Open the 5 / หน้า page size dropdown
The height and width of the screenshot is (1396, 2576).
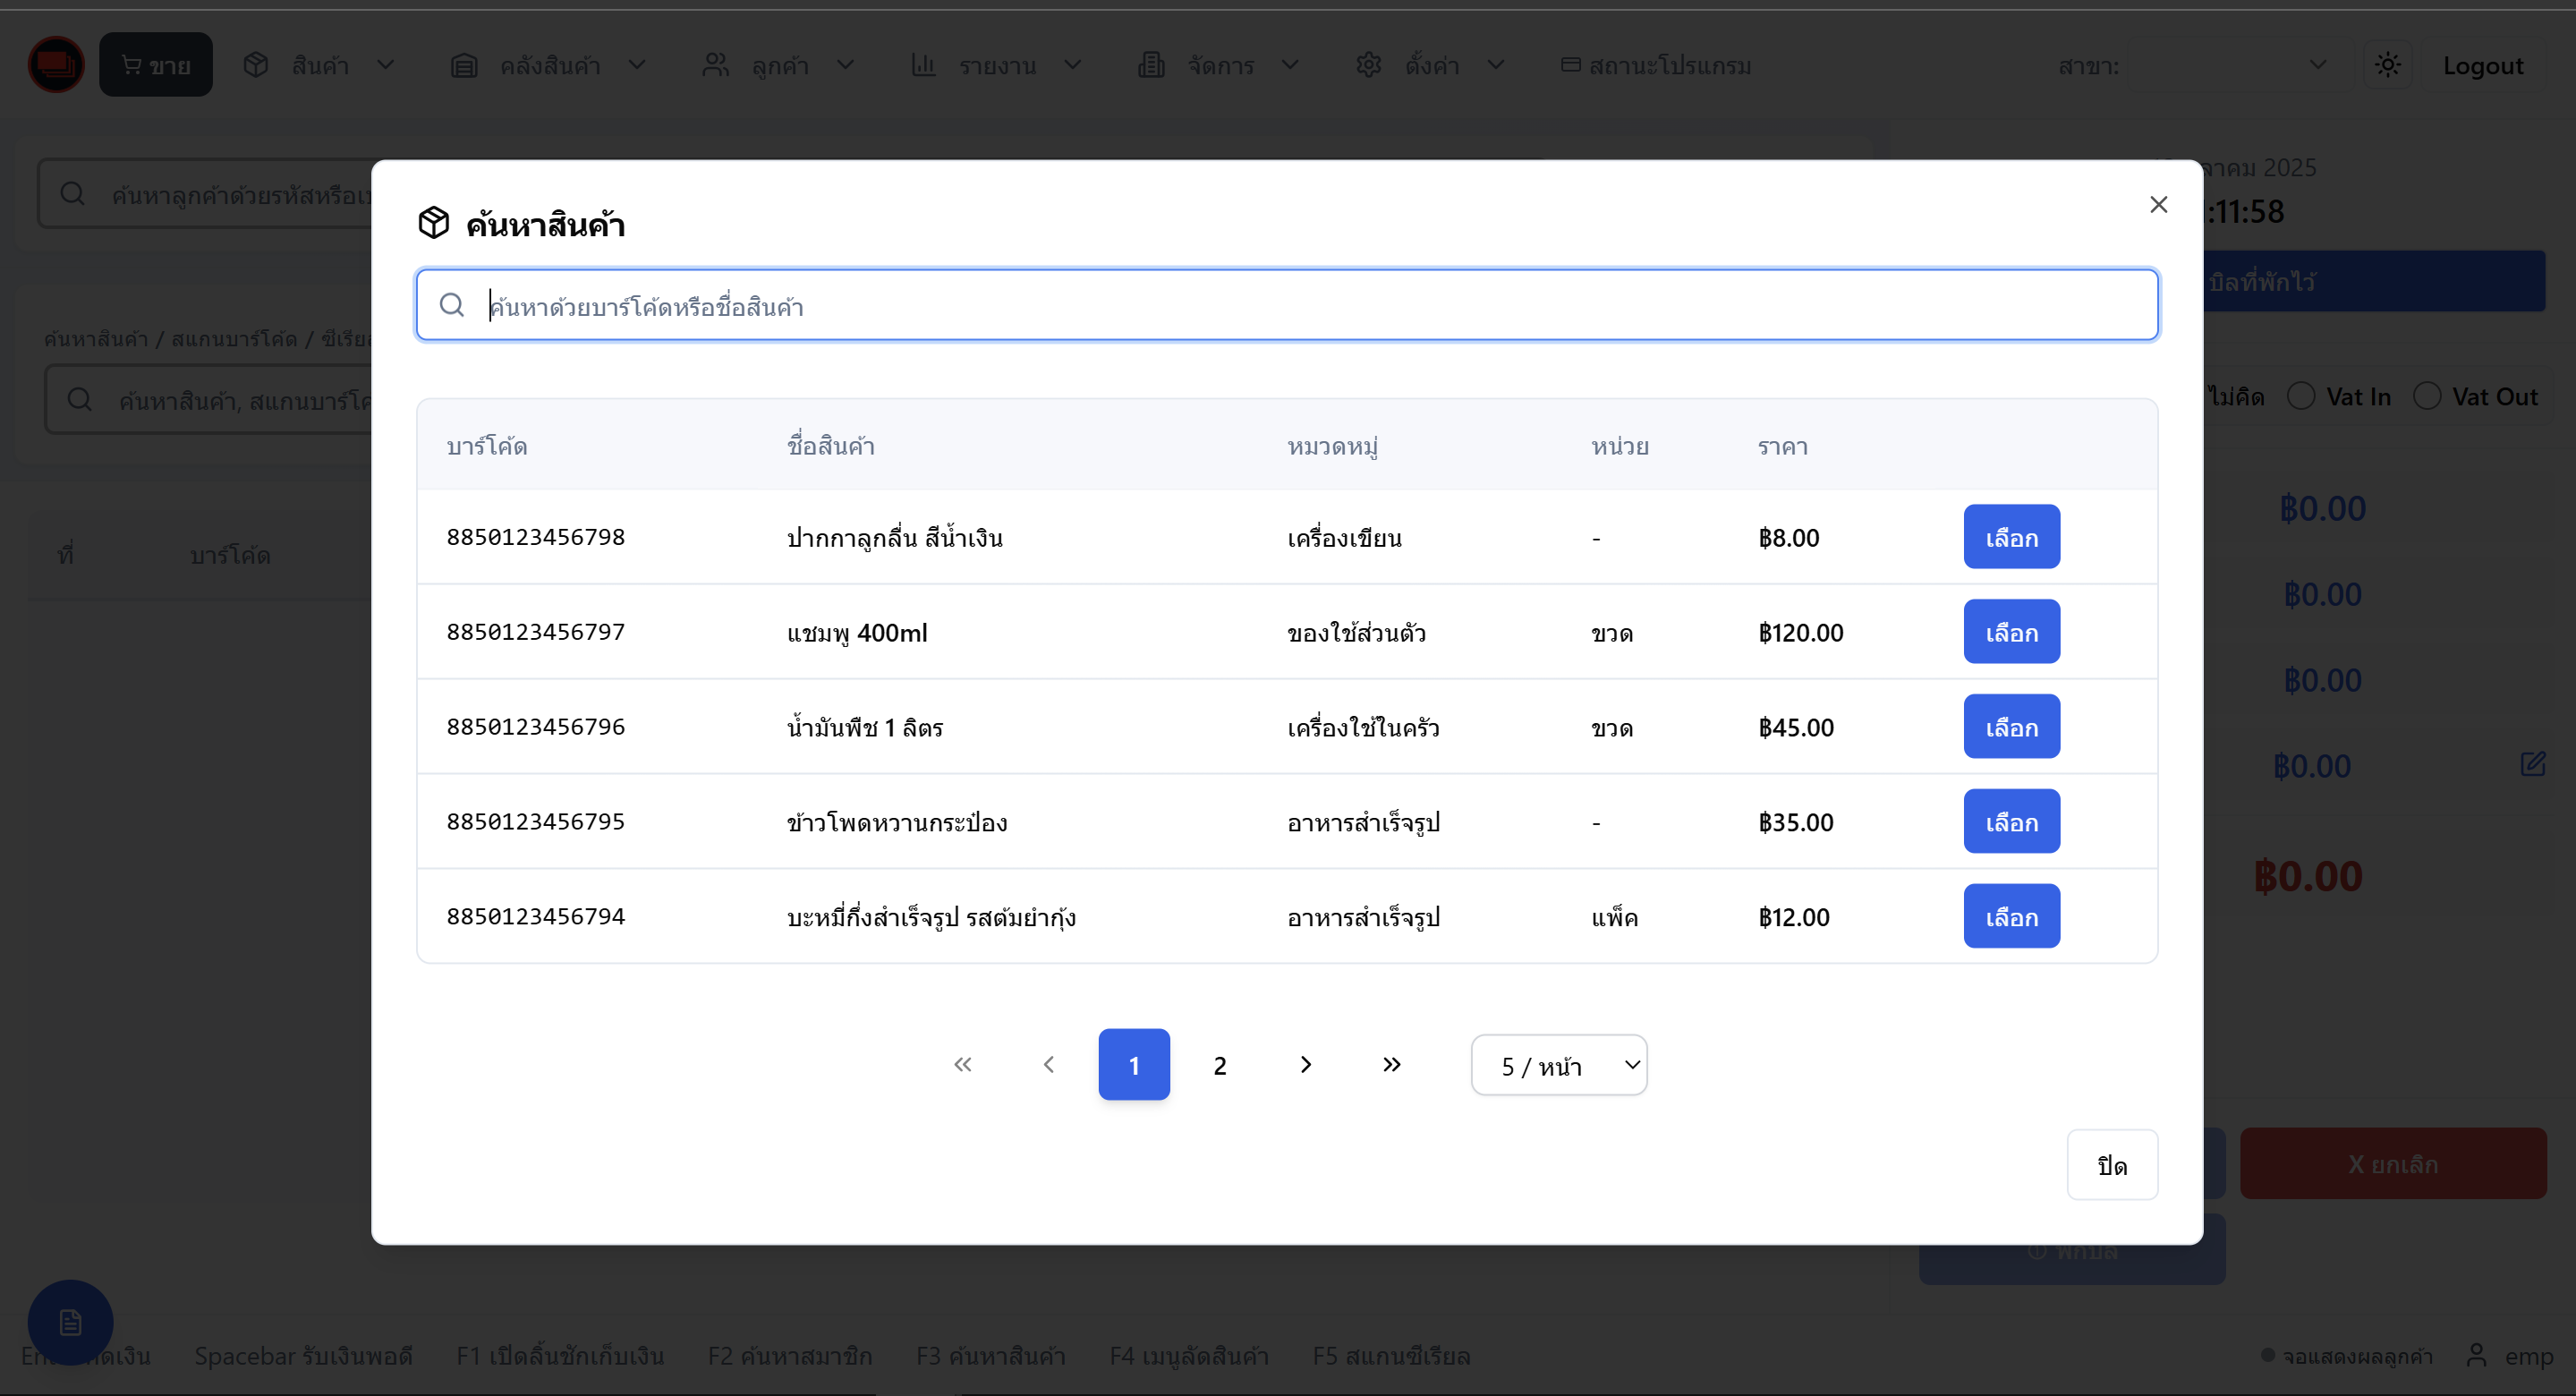click(x=1558, y=1065)
